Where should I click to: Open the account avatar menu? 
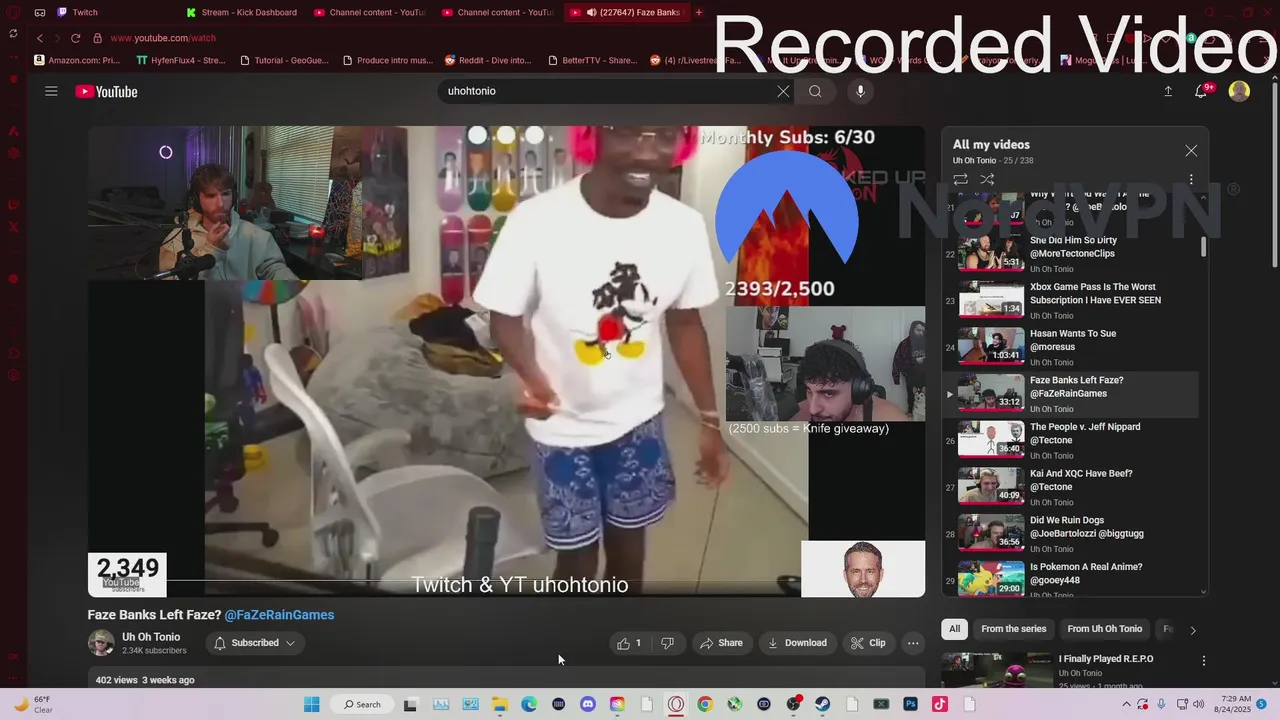click(x=1239, y=91)
